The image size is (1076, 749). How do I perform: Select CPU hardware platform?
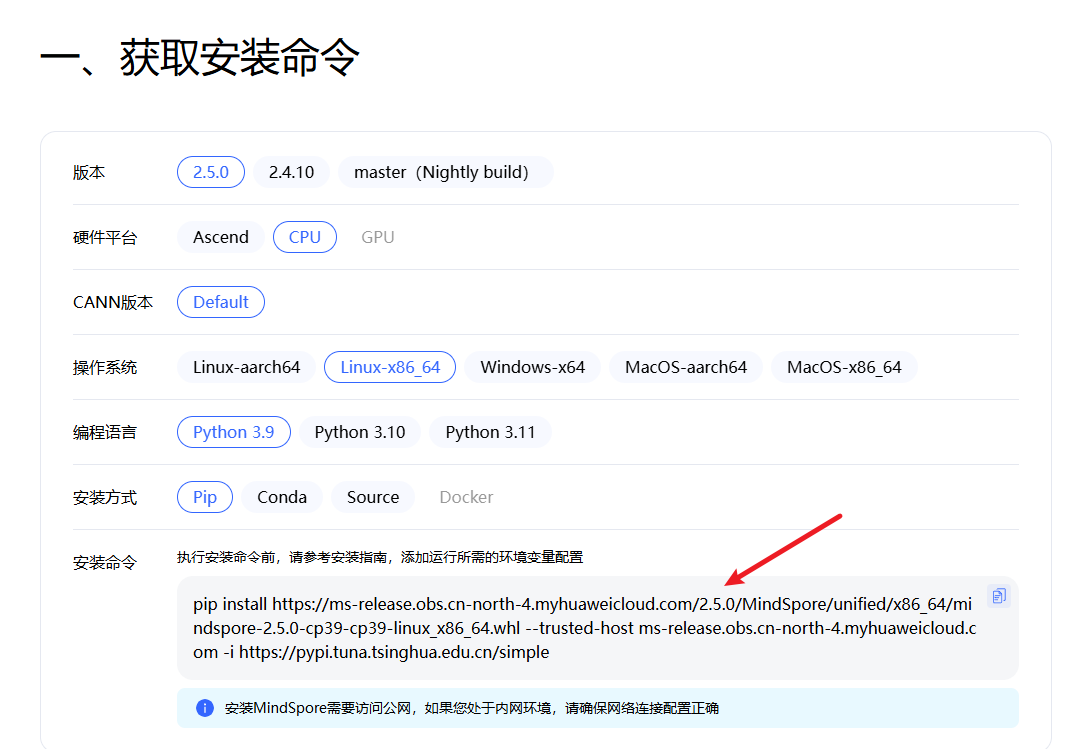(305, 237)
